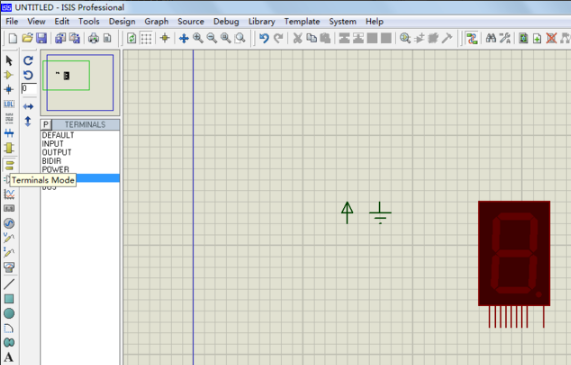Switch to Tape Recorder Mode
The height and width of the screenshot is (365, 571).
coord(9,209)
